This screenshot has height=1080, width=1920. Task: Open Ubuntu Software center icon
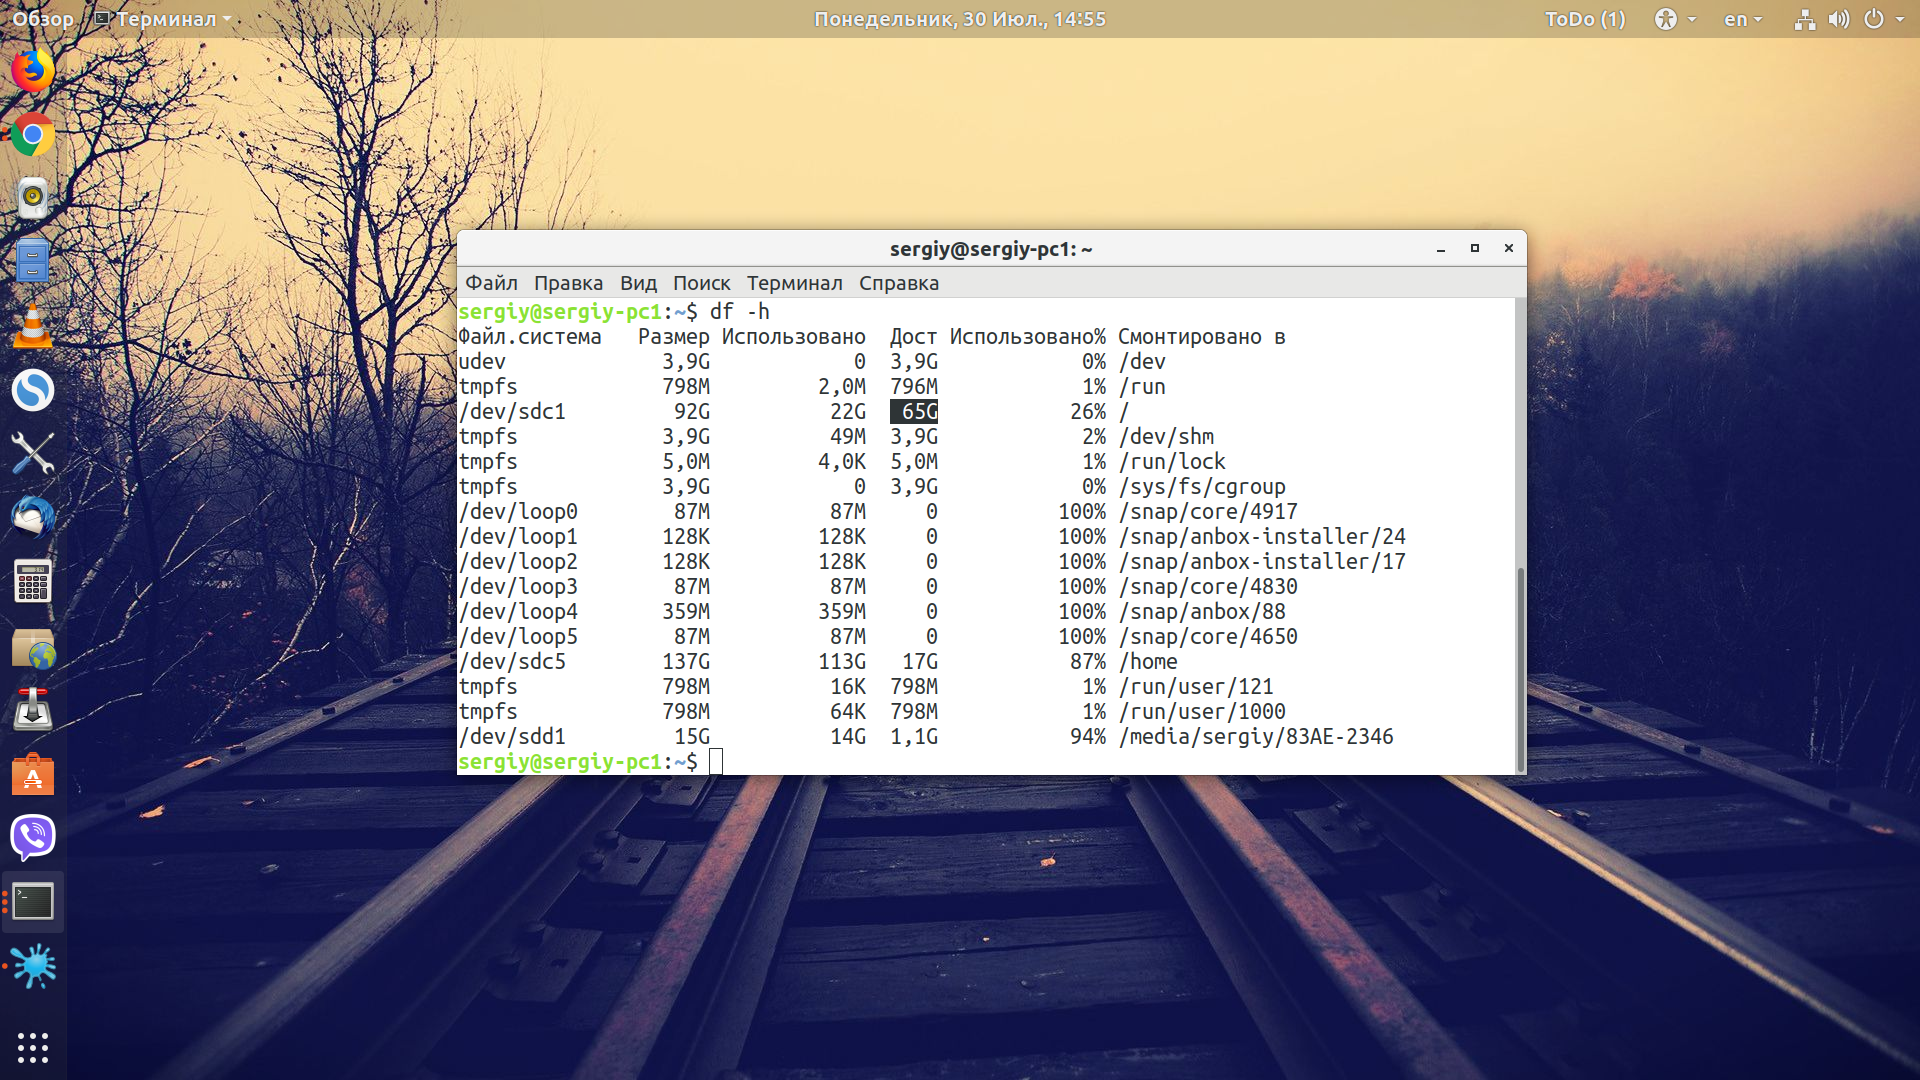pyautogui.click(x=33, y=773)
